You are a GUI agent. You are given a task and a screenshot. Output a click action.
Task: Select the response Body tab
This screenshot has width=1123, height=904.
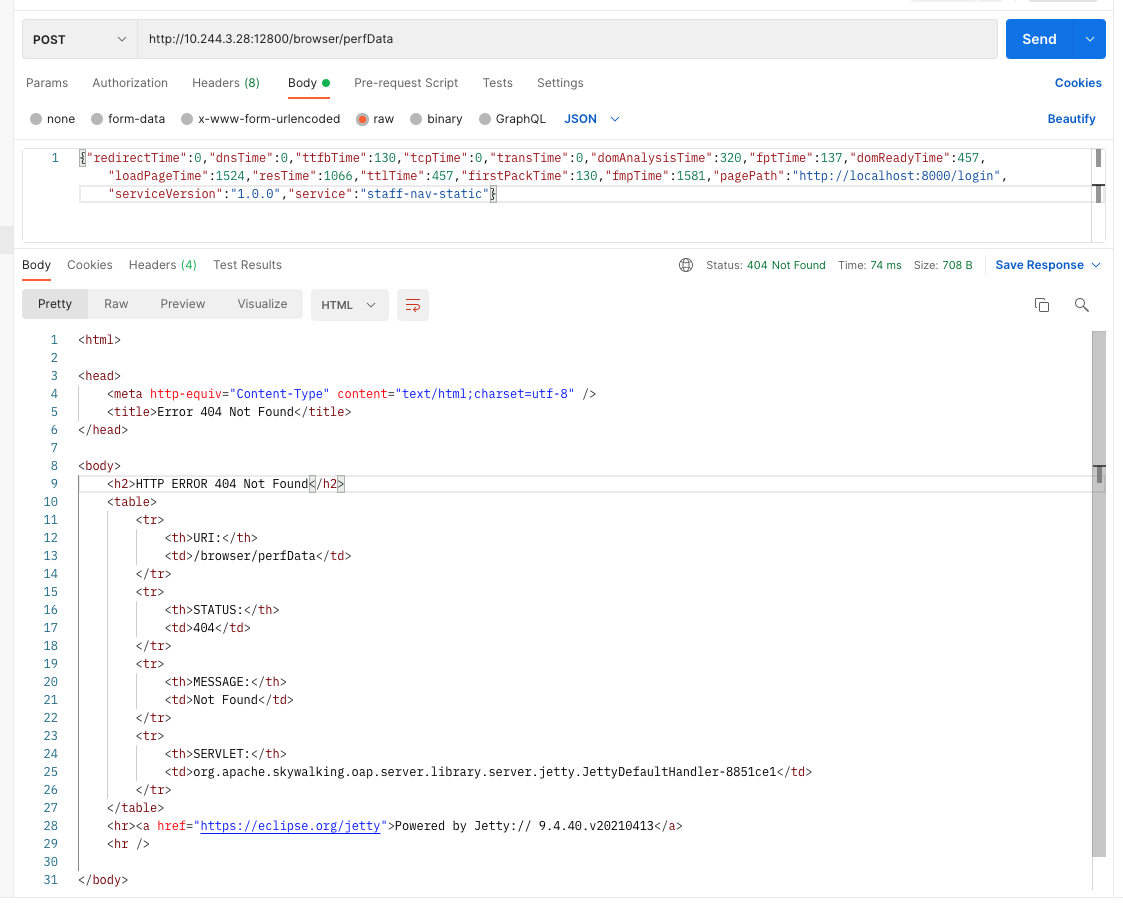coord(37,265)
